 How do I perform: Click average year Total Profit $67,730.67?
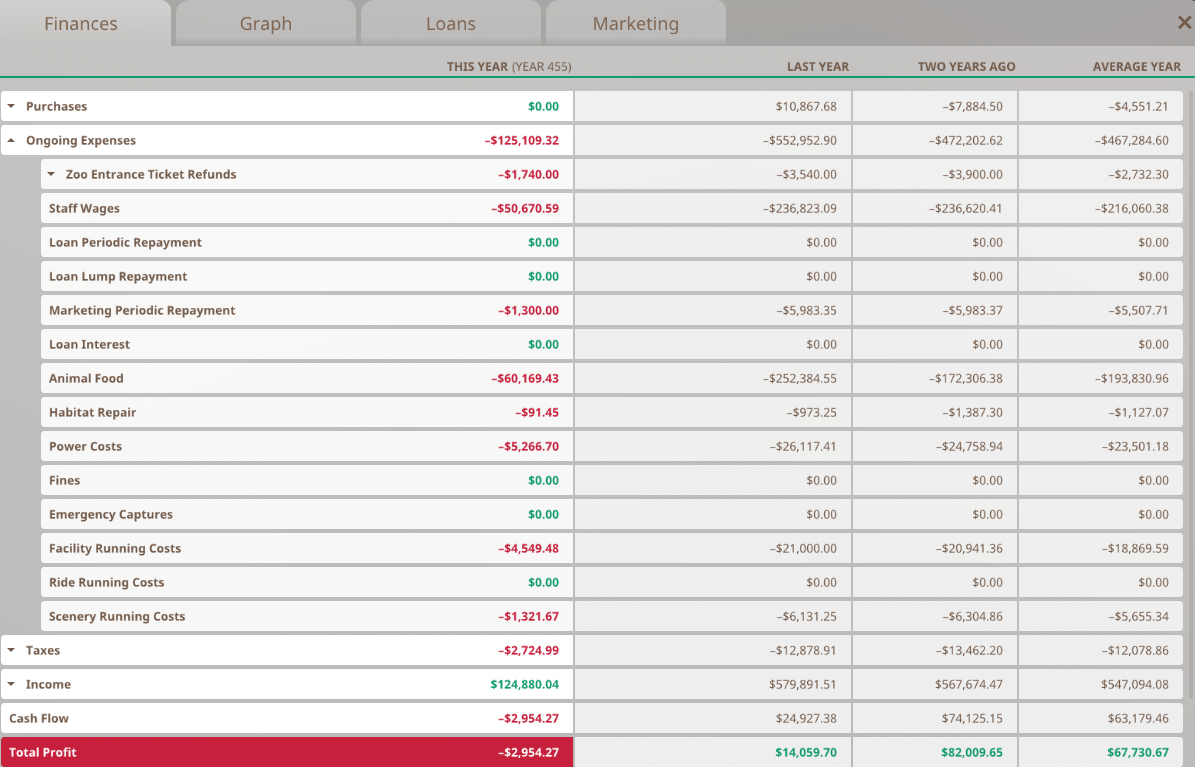point(1138,753)
